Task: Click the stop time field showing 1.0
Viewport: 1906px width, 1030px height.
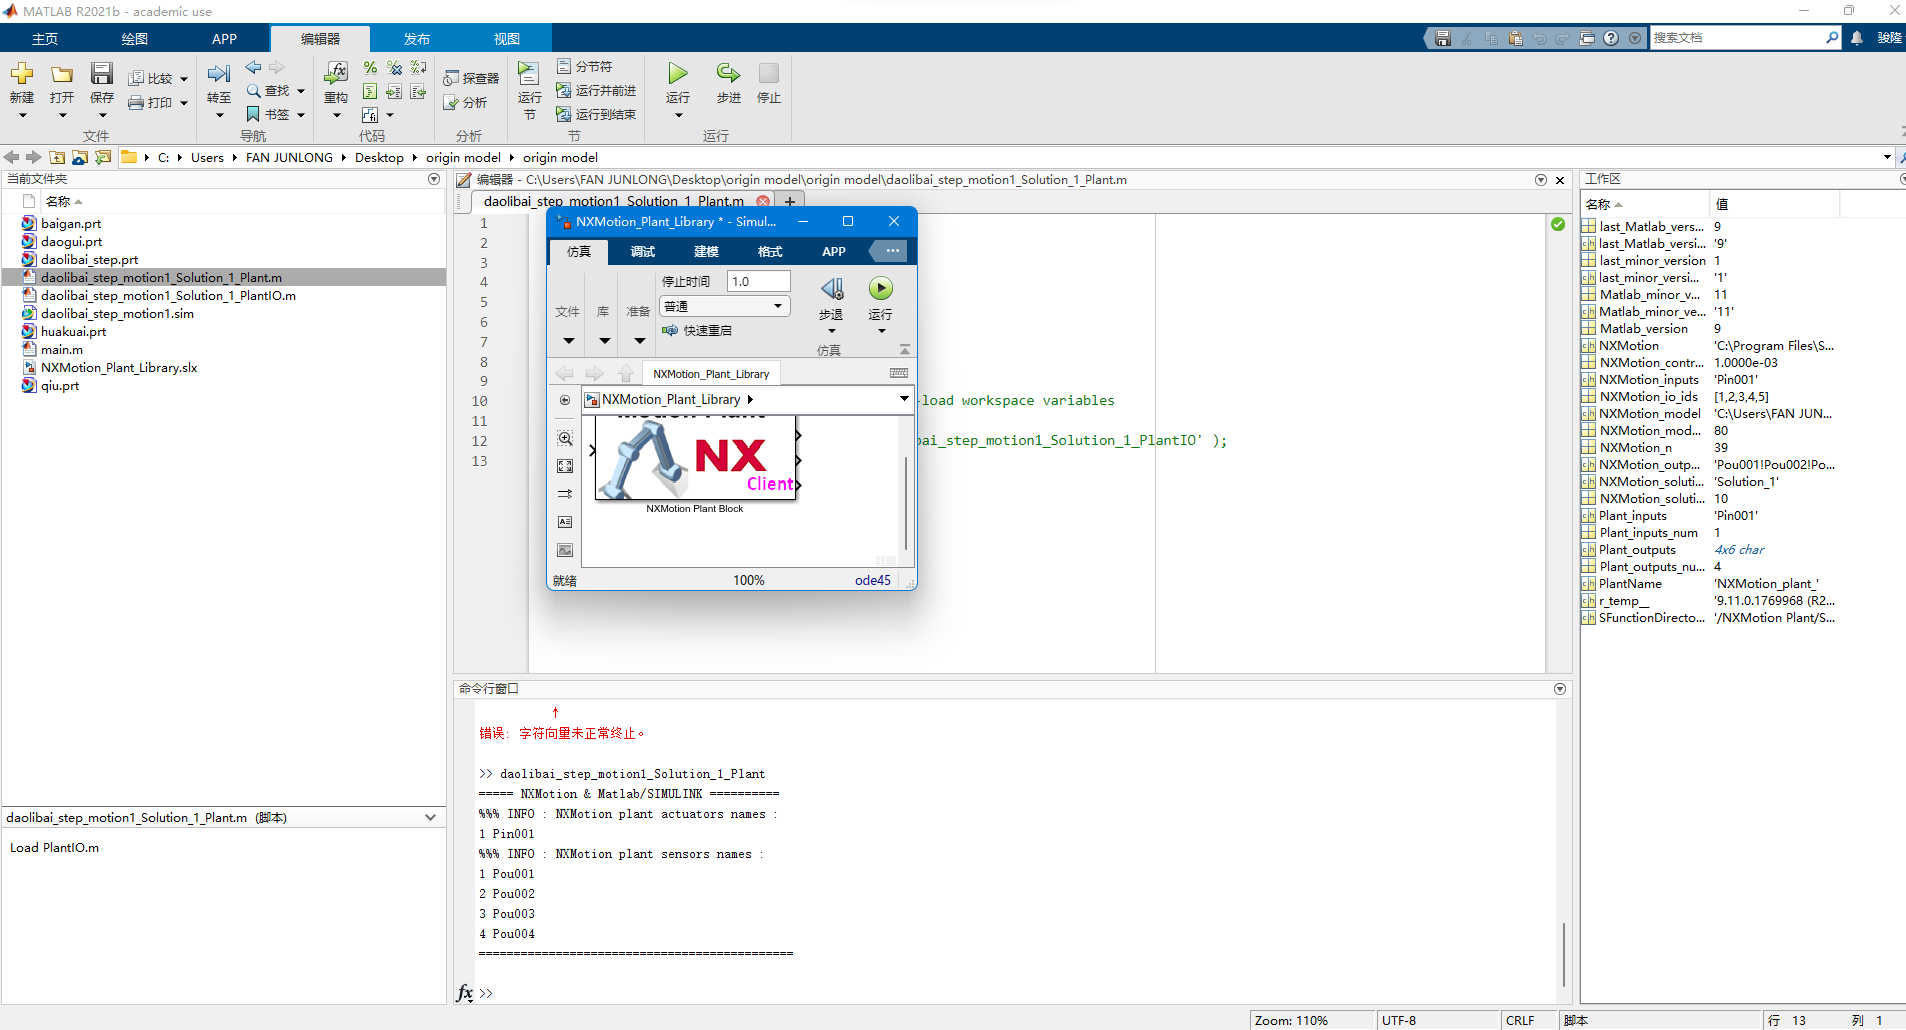Action: pyautogui.click(x=758, y=281)
